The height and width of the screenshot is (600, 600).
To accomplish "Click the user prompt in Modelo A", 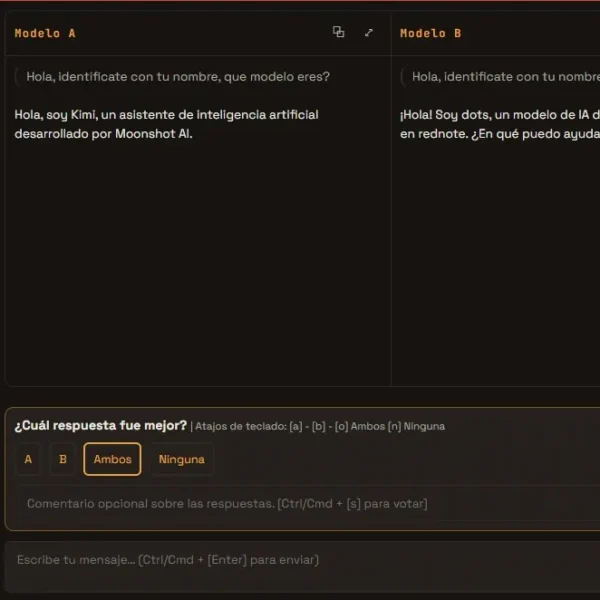I will [x=178, y=77].
